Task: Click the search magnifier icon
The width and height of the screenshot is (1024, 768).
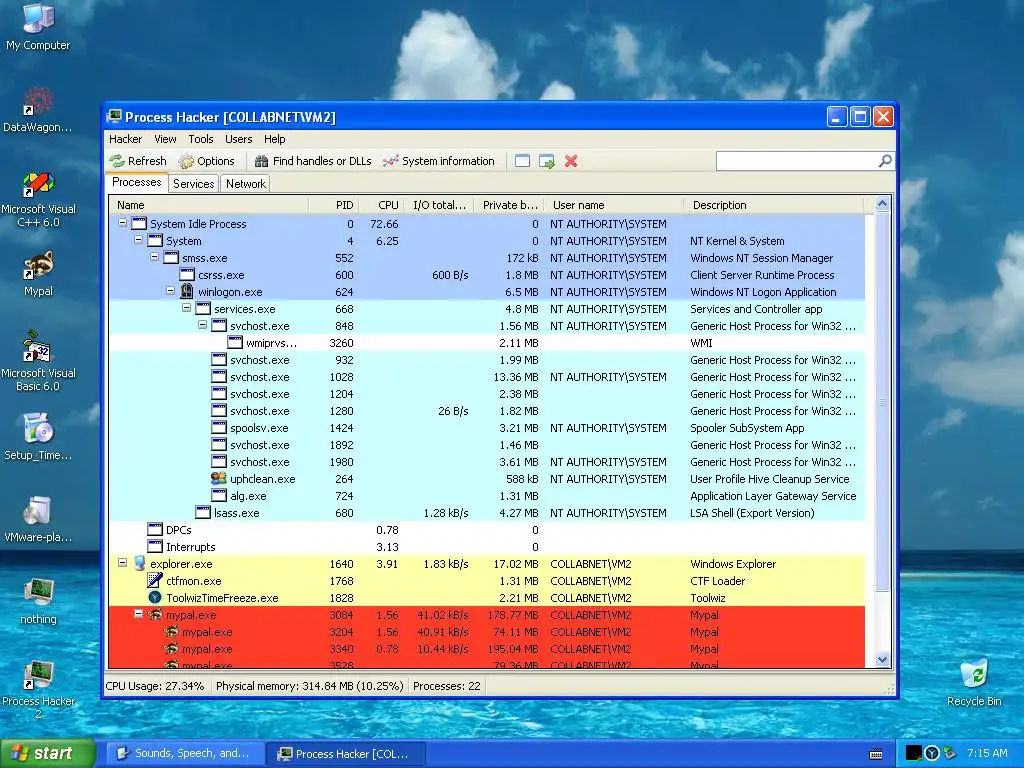Action: tap(885, 161)
